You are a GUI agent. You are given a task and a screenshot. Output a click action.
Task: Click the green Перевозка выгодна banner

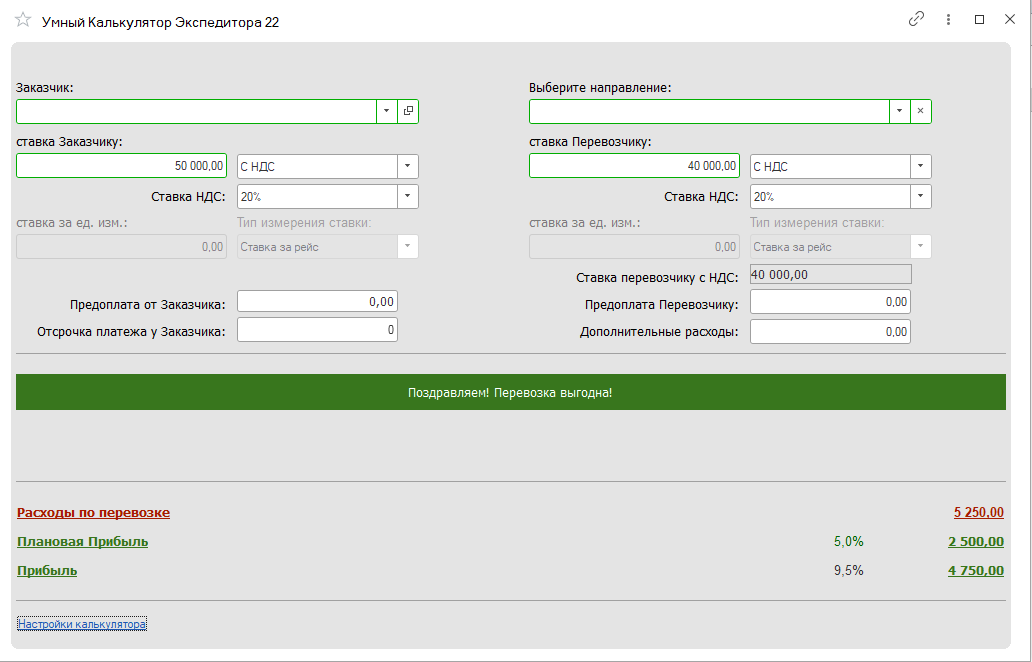coord(511,392)
